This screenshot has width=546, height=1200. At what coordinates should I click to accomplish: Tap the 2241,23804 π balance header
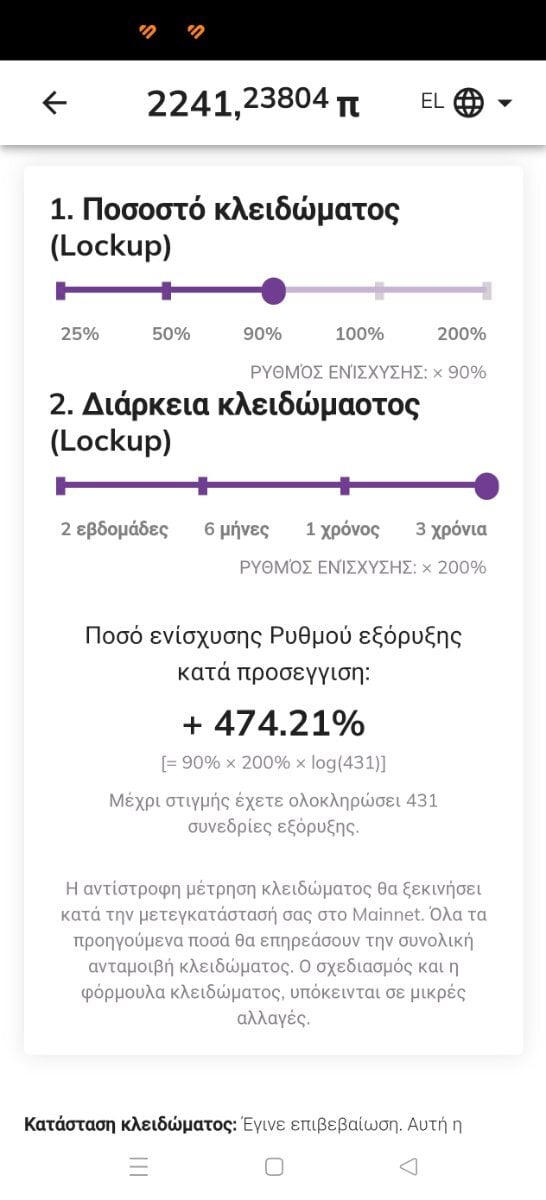tap(253, 102)
